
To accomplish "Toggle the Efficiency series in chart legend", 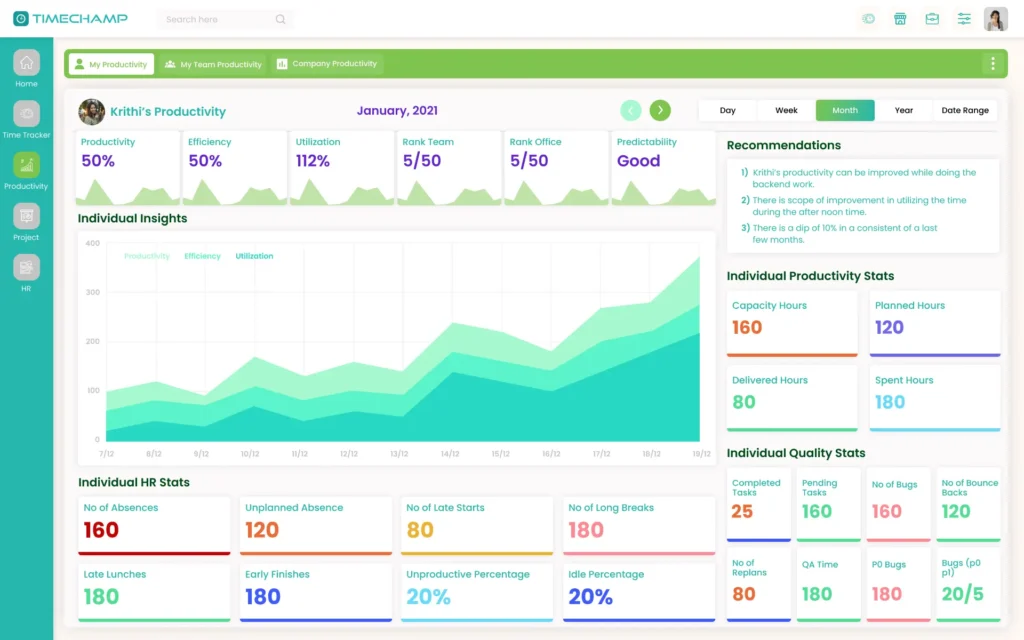I will tap(202, 256).
